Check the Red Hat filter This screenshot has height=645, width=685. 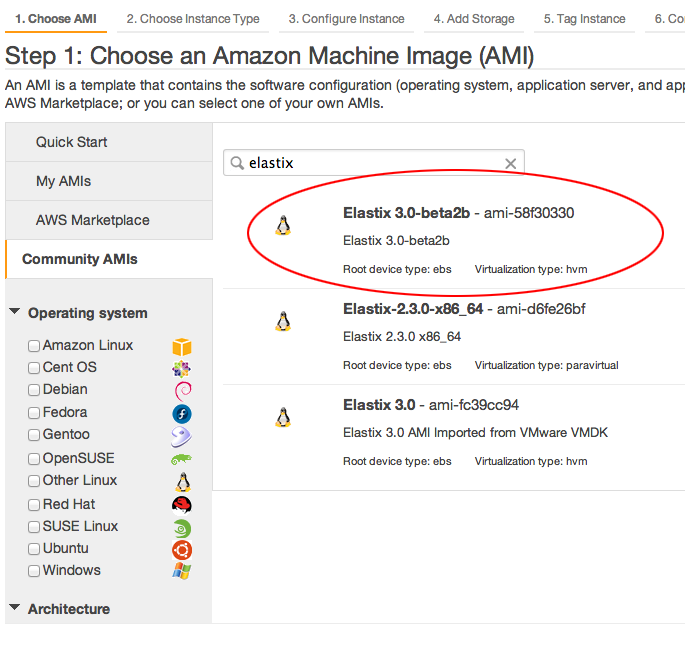pyautogui.click(x=34, y=505)
